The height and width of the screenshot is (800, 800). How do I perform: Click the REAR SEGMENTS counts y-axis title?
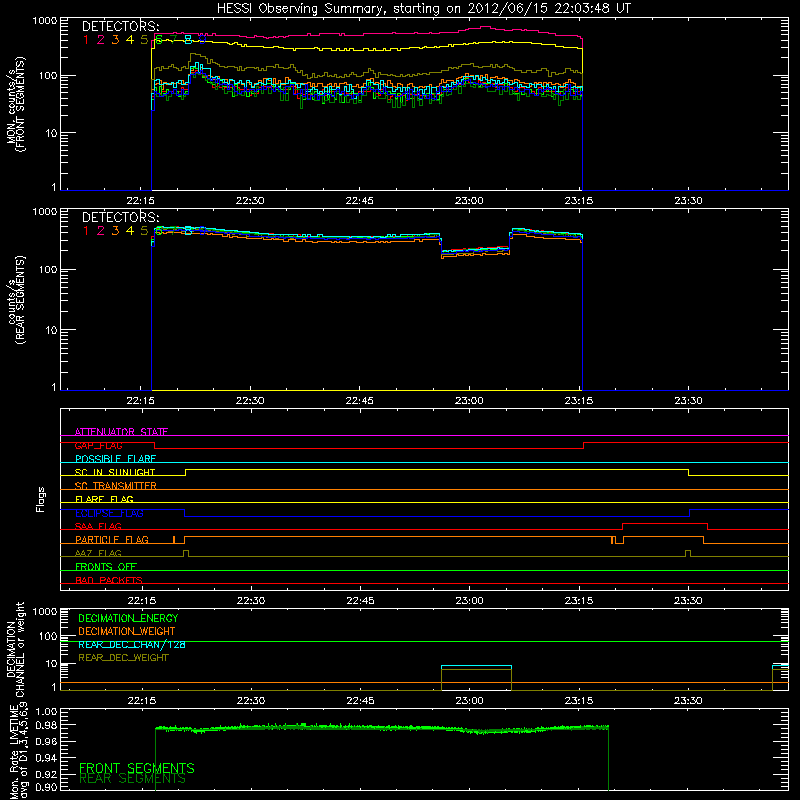16,300
